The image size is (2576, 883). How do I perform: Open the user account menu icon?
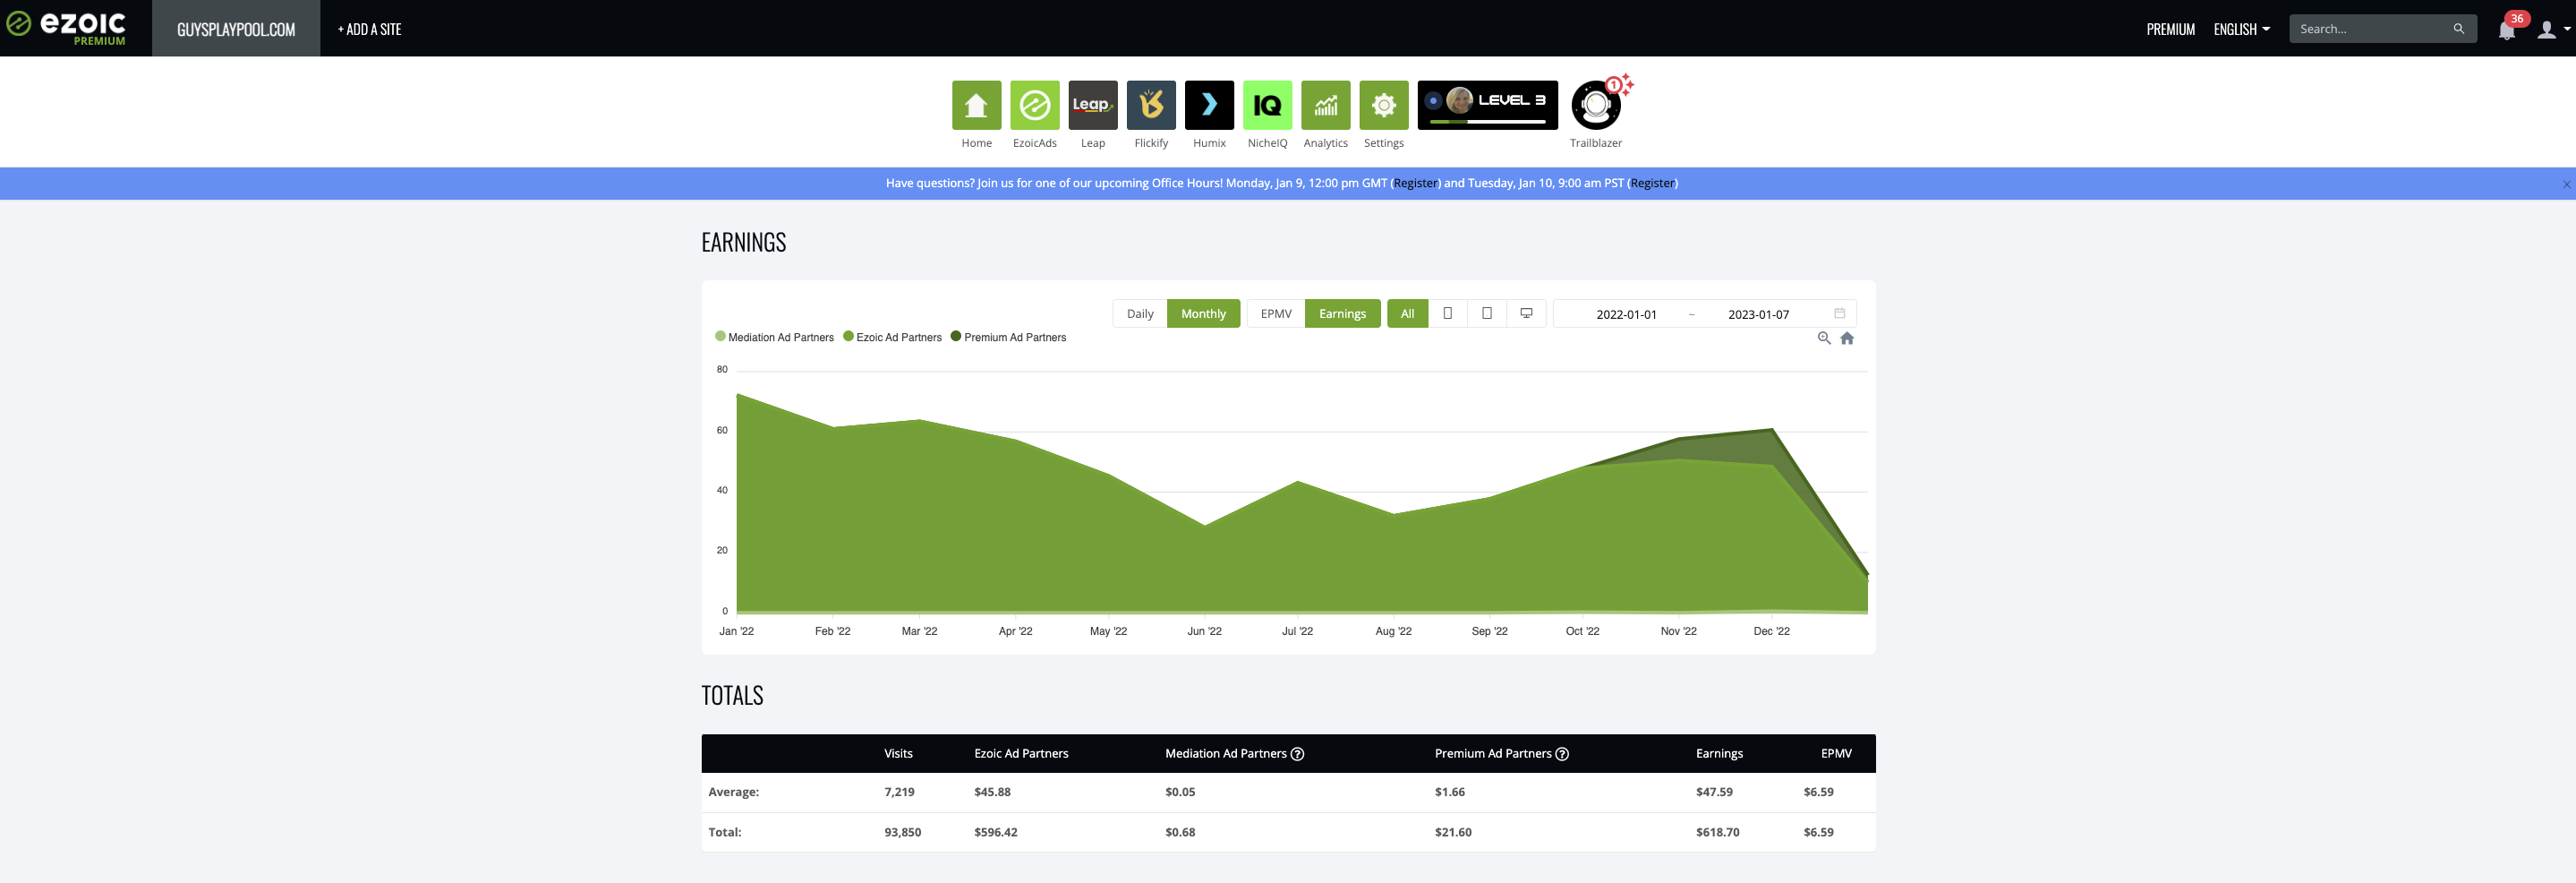(x=2547, y=30)
